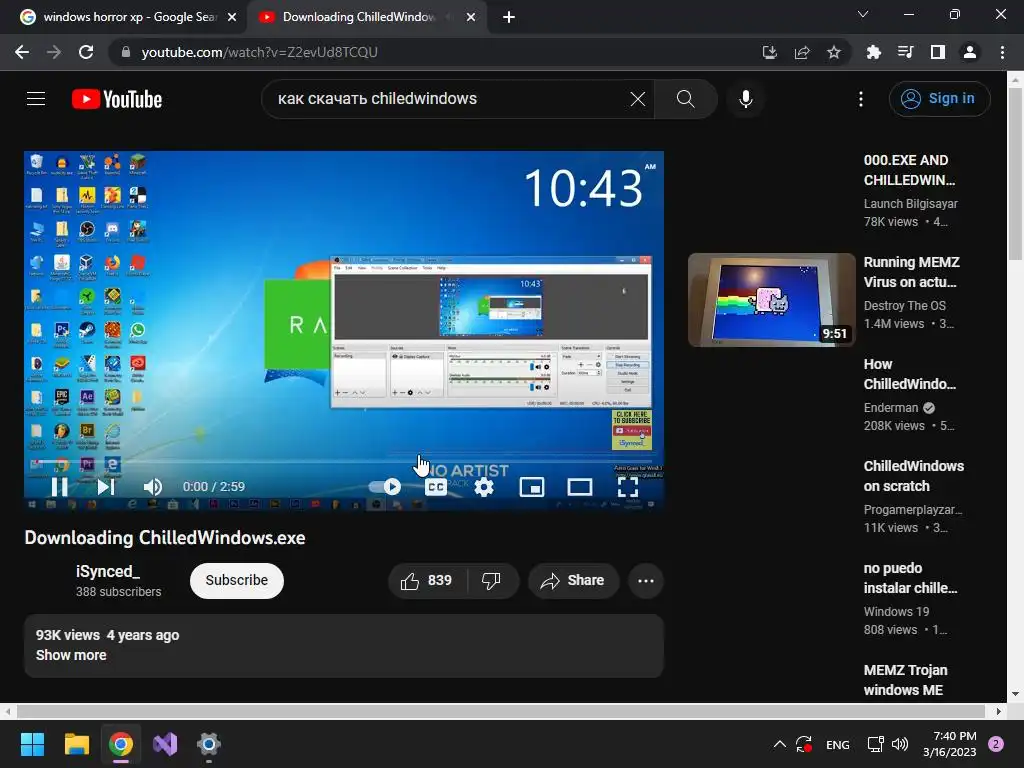Open Enderman's How ChilledWindows video
1024x768 pixels.
[909, 374]
